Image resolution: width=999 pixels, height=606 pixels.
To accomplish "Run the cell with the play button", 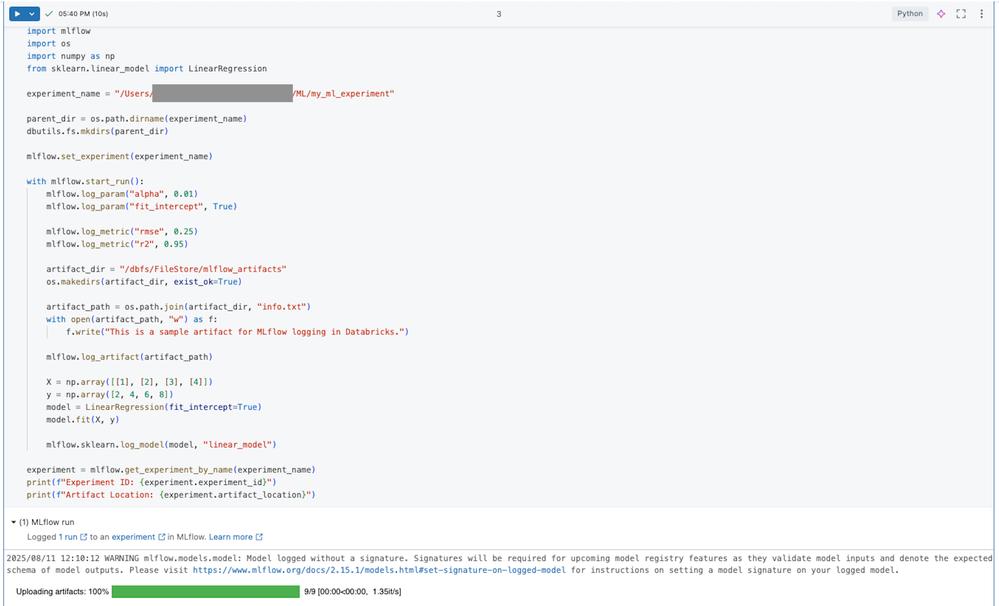I will 17,14.
